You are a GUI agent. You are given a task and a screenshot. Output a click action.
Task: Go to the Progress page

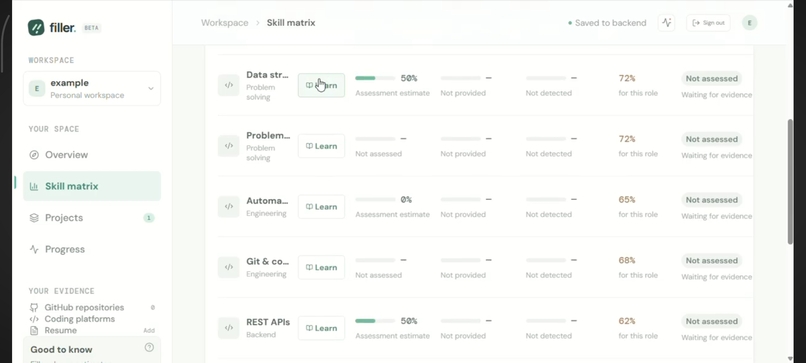(x=92, y=249)
